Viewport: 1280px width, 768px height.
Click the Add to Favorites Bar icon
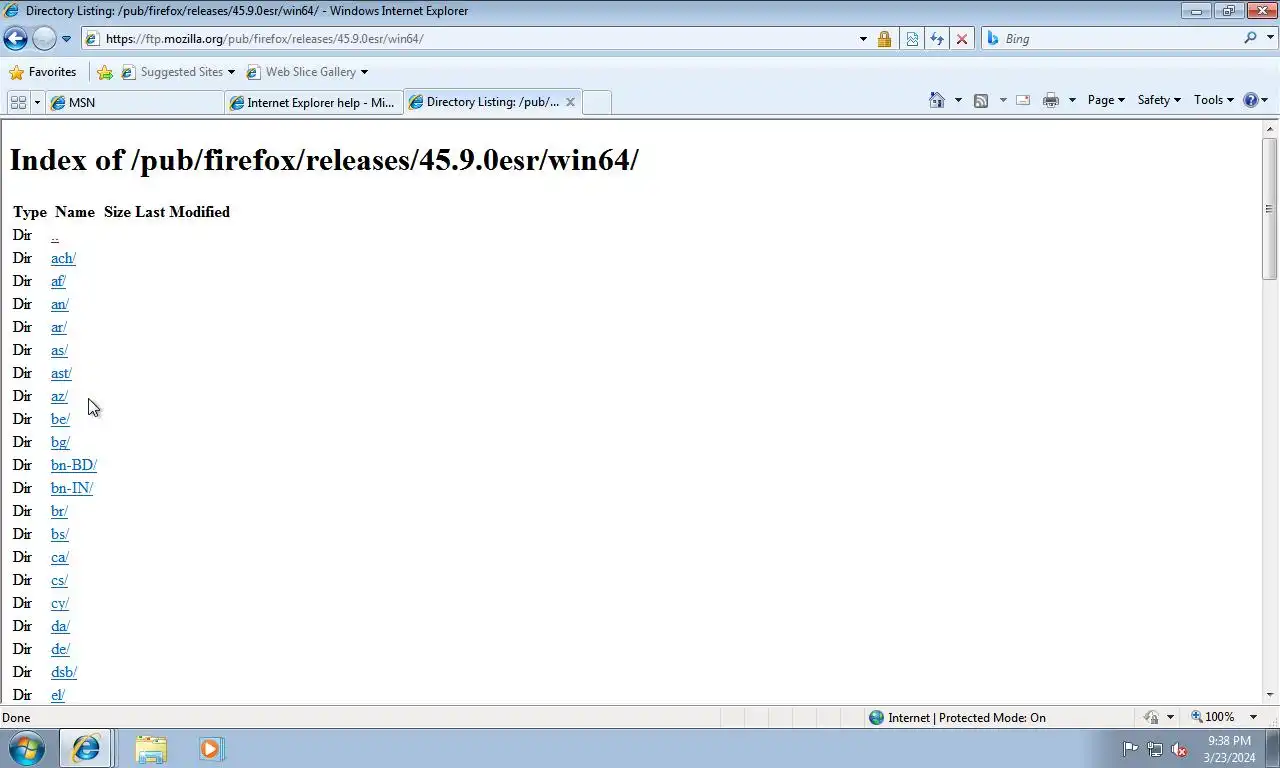(x=104, y=72)
